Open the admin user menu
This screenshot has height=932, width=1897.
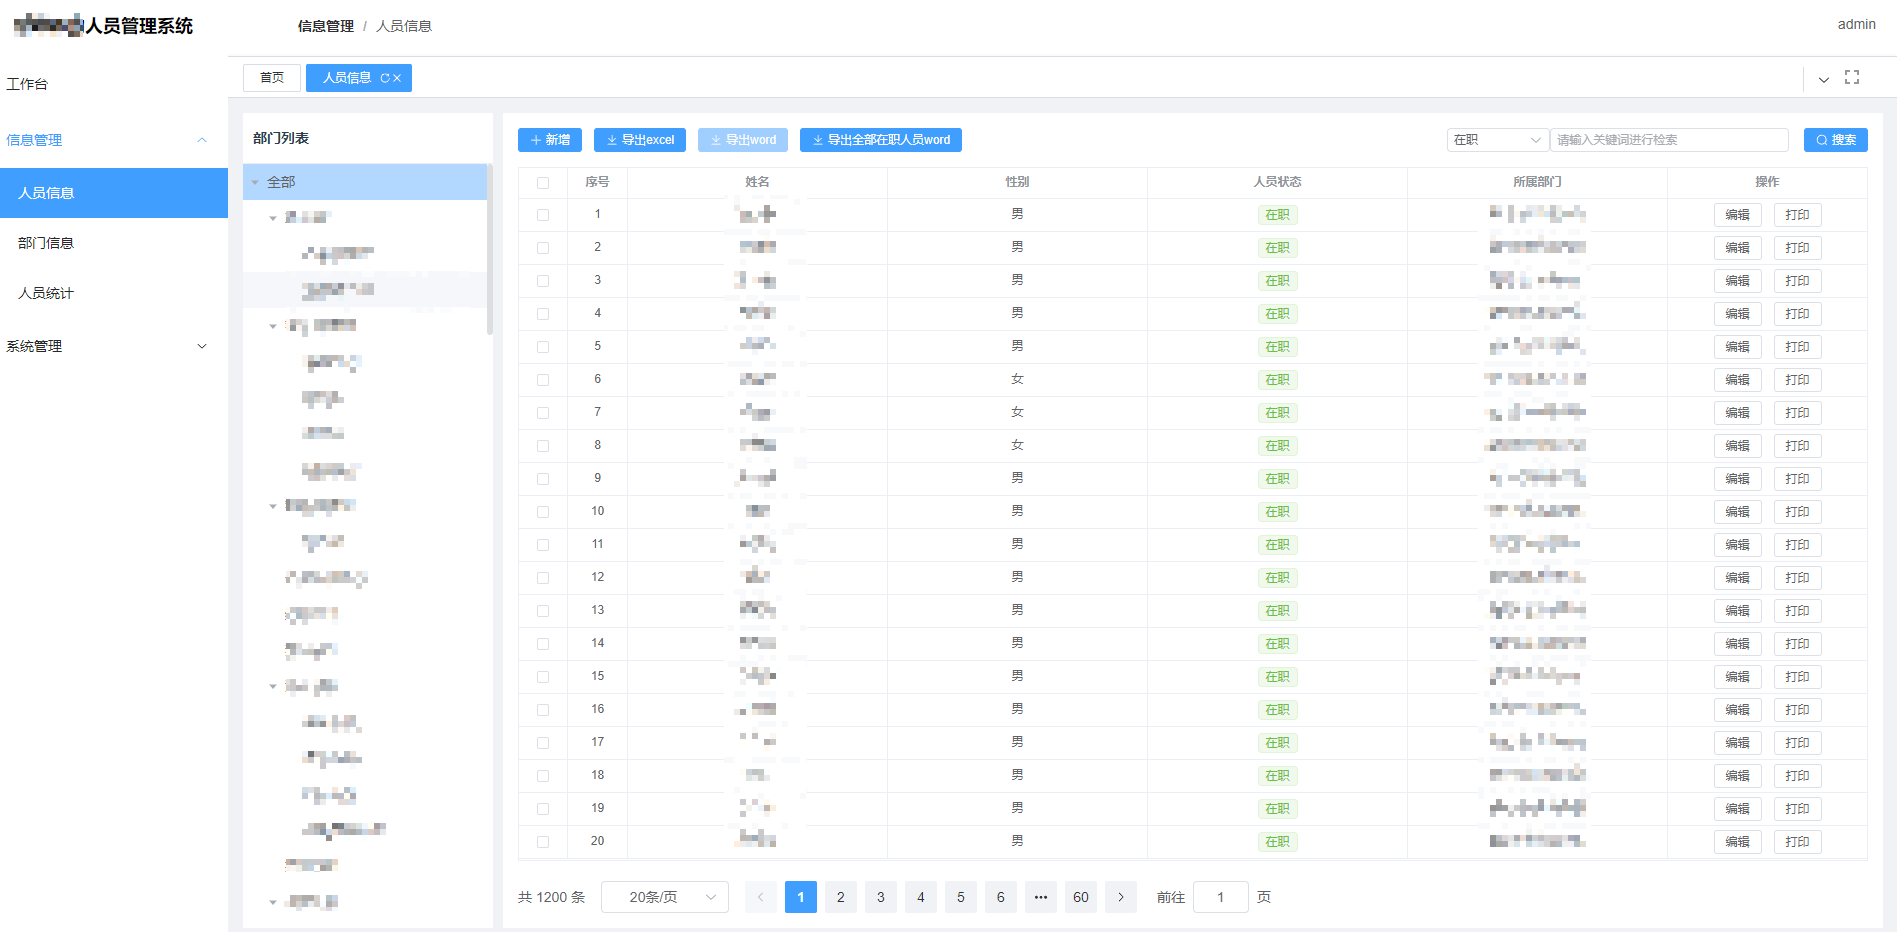tap(1857, 24)
